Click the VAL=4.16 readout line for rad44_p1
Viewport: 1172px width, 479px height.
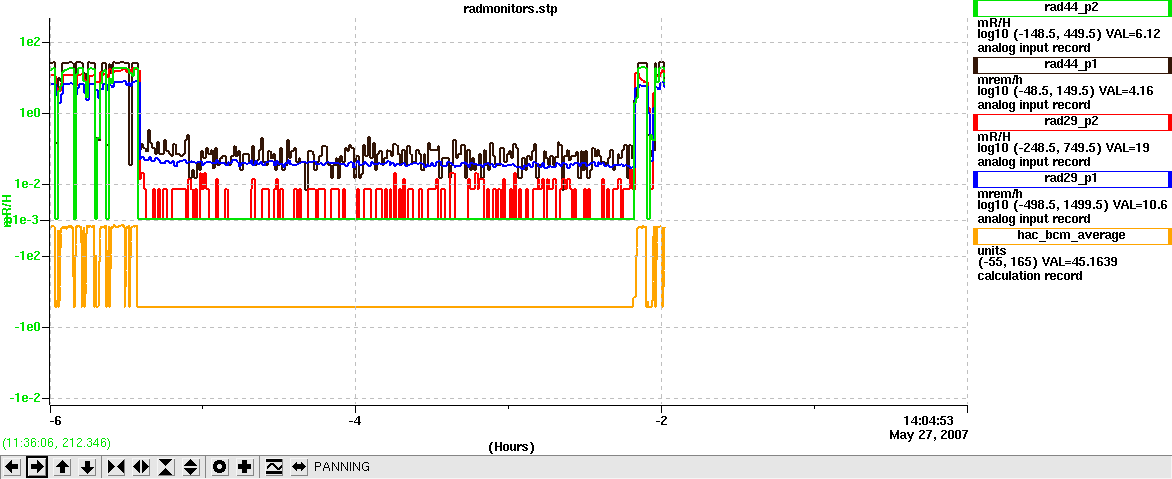[1065, 90]
